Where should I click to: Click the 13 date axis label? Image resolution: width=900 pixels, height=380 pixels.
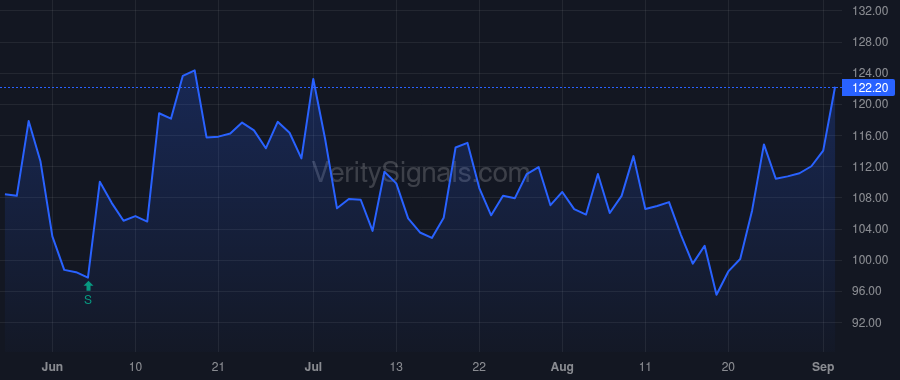point(396,367)
